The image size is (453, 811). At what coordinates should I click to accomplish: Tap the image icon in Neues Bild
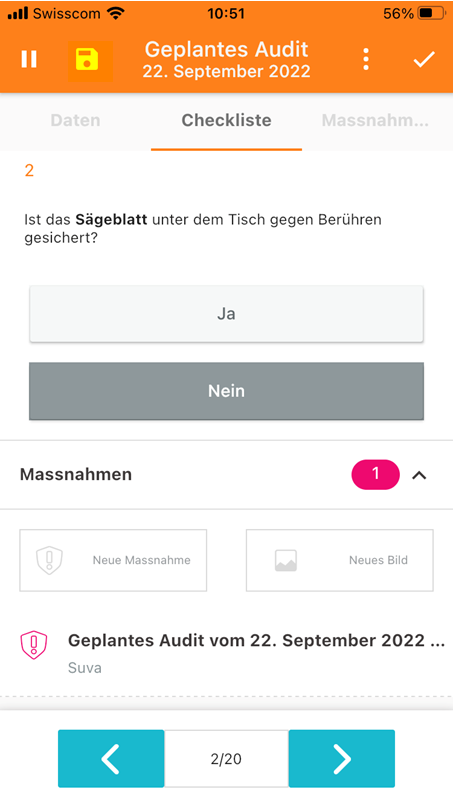click(286, 561)
